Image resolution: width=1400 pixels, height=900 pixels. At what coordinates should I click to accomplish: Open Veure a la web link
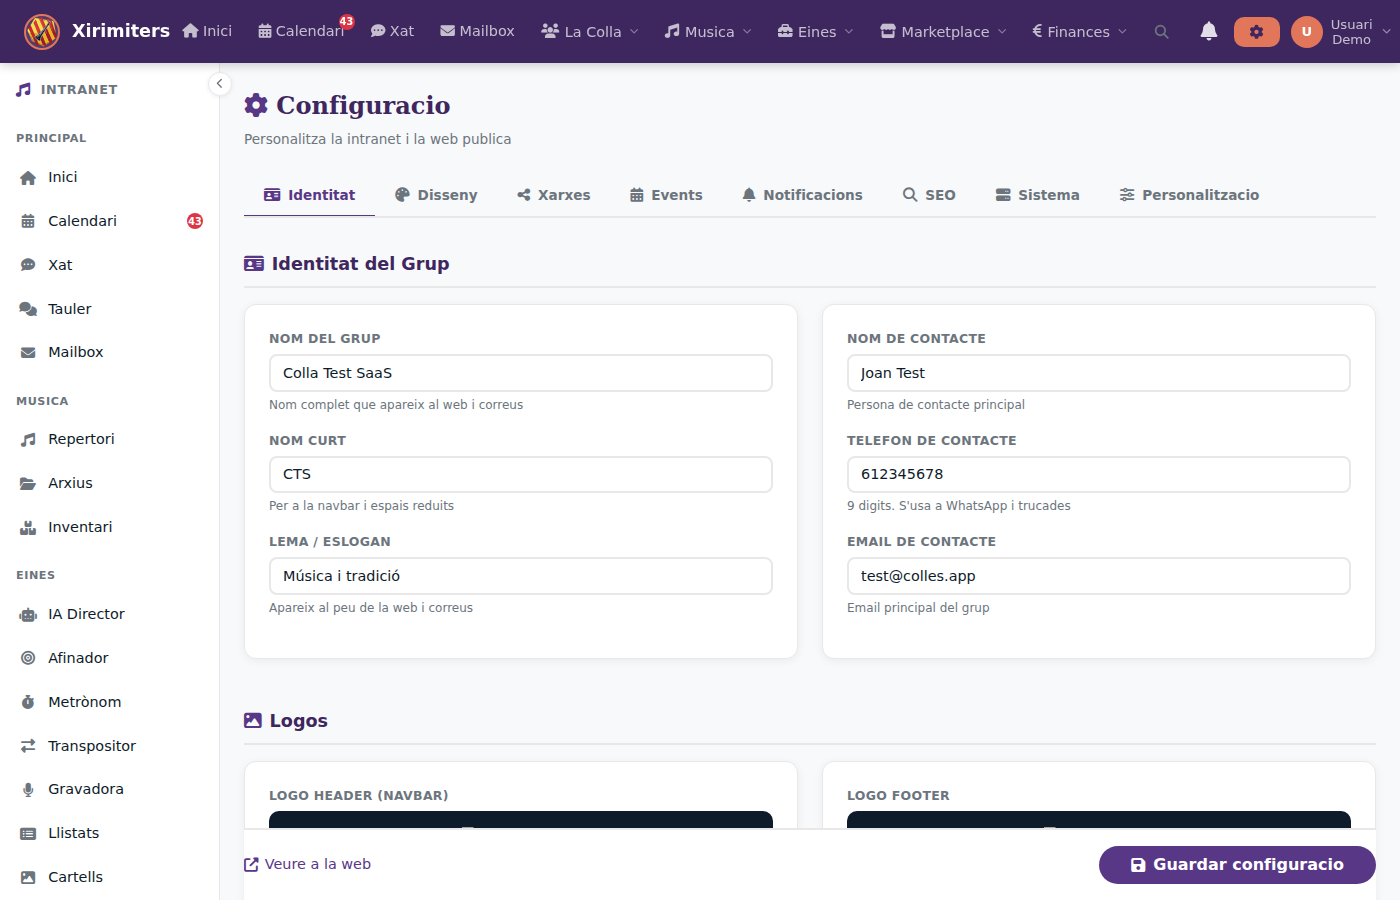(x=307, y=863)
